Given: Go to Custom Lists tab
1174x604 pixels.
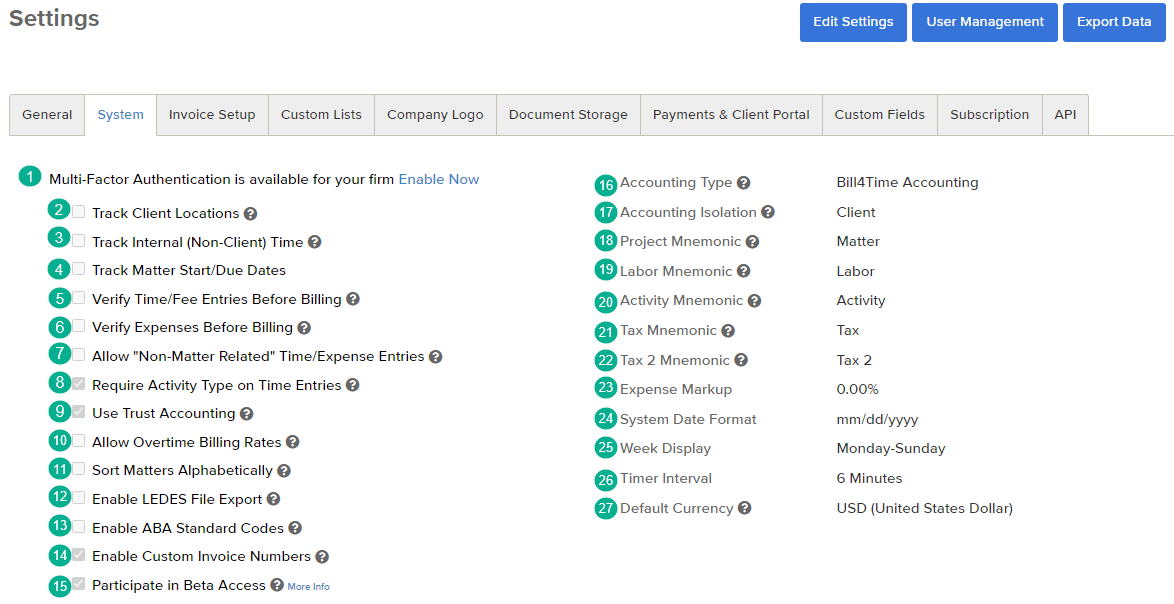Looking at the screenshot, I should coord(321,115).
